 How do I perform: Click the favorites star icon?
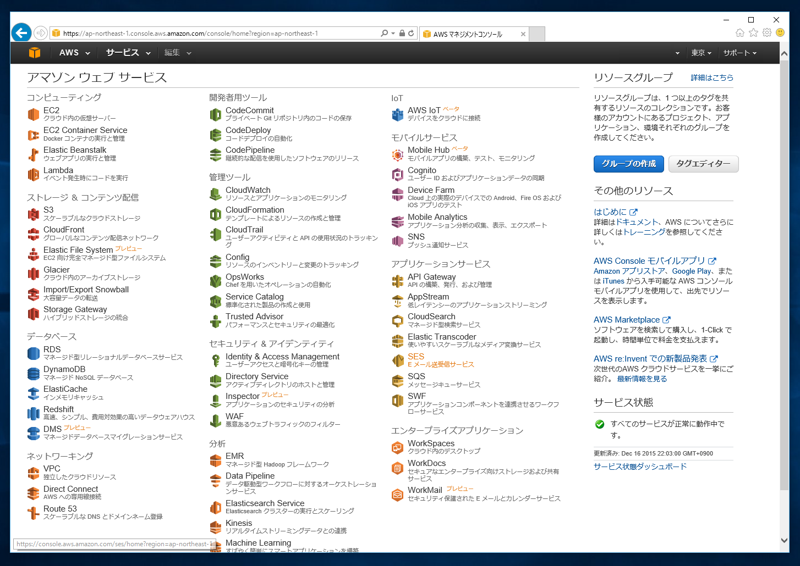(753, 33)
